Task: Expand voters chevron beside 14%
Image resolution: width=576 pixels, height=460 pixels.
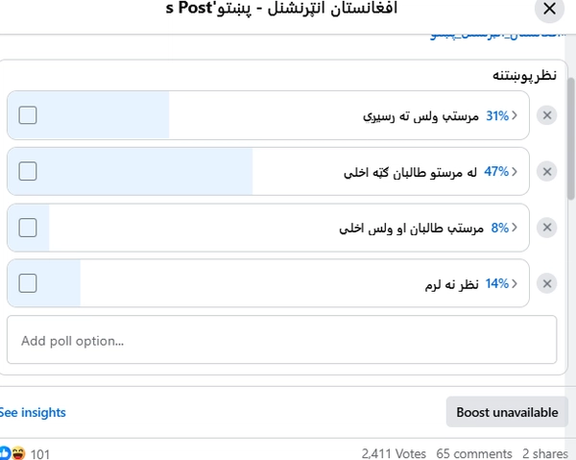Action: pyautogui.click(x=515, y=284)
